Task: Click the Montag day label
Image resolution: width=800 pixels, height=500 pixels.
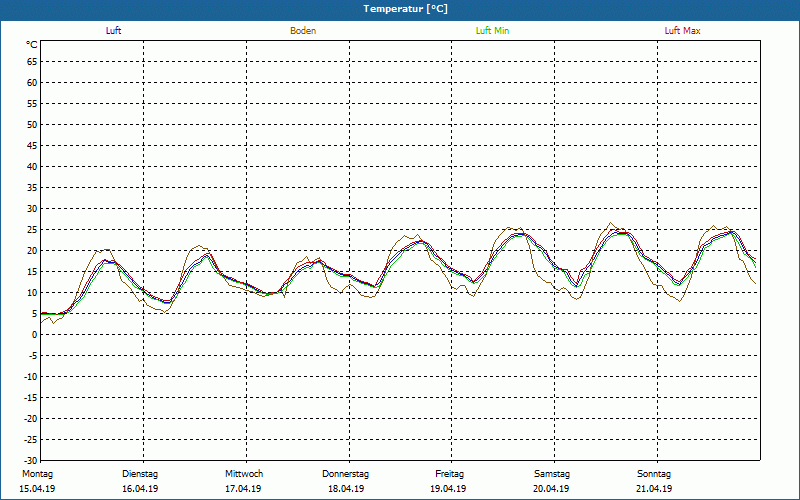Action: (37, 474)
